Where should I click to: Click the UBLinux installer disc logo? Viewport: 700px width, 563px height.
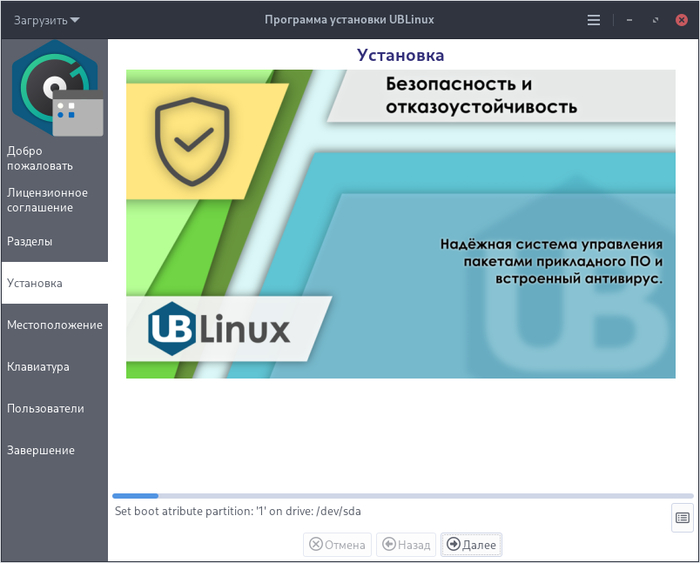[x=56, y=88]
